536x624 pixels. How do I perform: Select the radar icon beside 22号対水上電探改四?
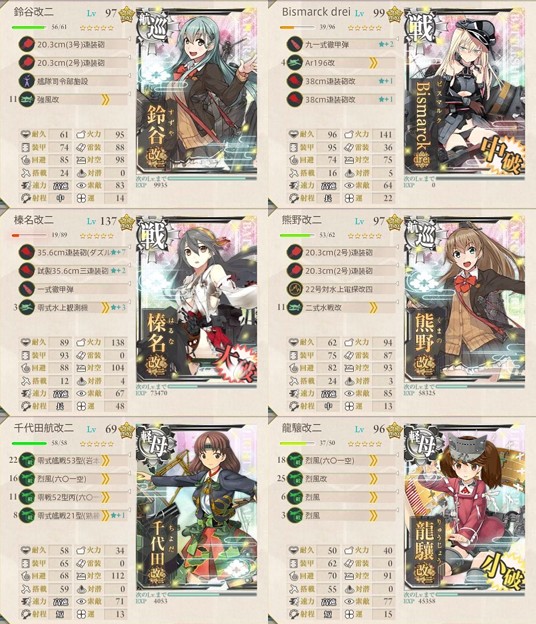click(294, 289)
